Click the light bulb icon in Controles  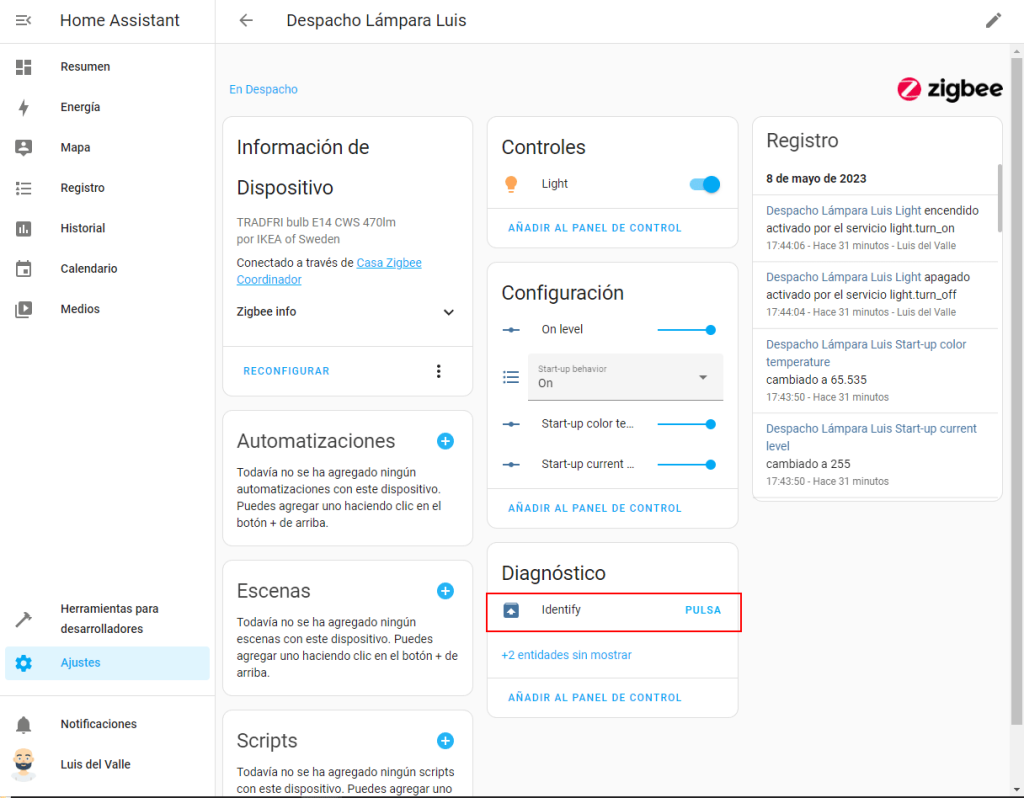pos(511,184)
